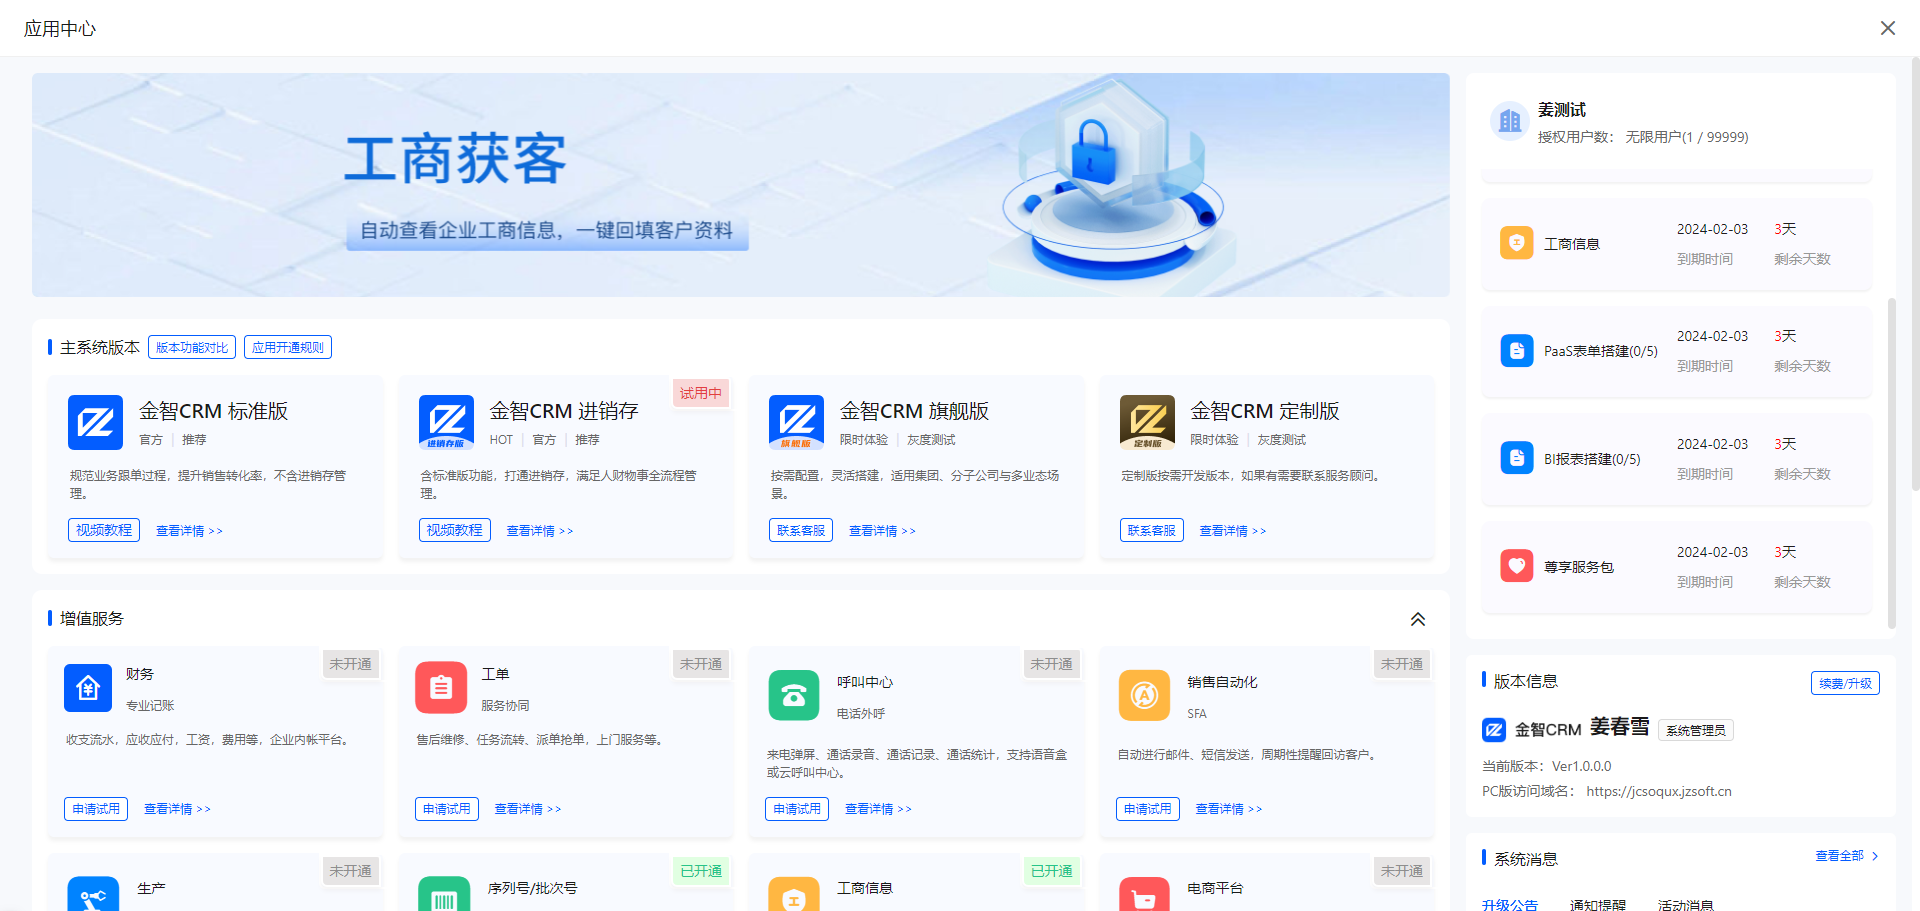Open the 查看全部 system messages arrow
The height and width of the screenshot is (911, 1920).
pyautogui.click(x=1875, y=856)
